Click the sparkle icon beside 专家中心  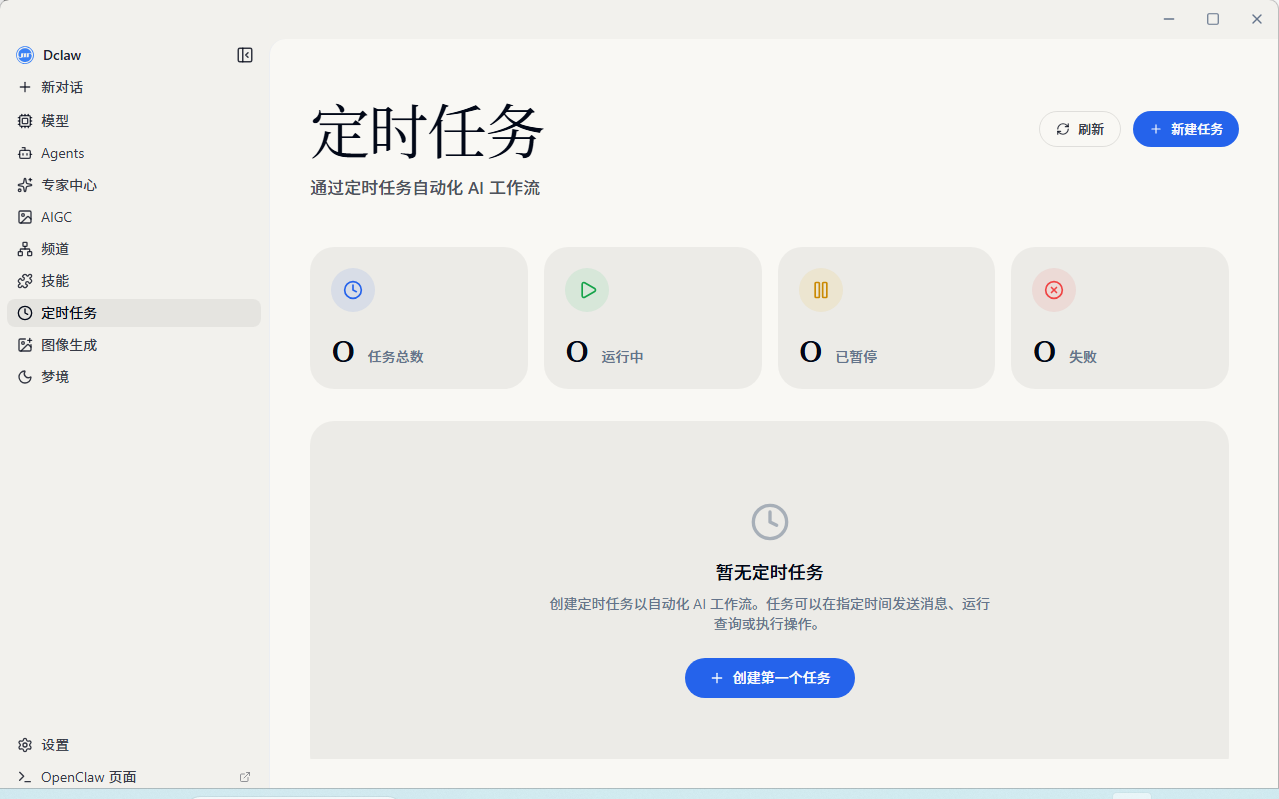click(x=25, y=185)
